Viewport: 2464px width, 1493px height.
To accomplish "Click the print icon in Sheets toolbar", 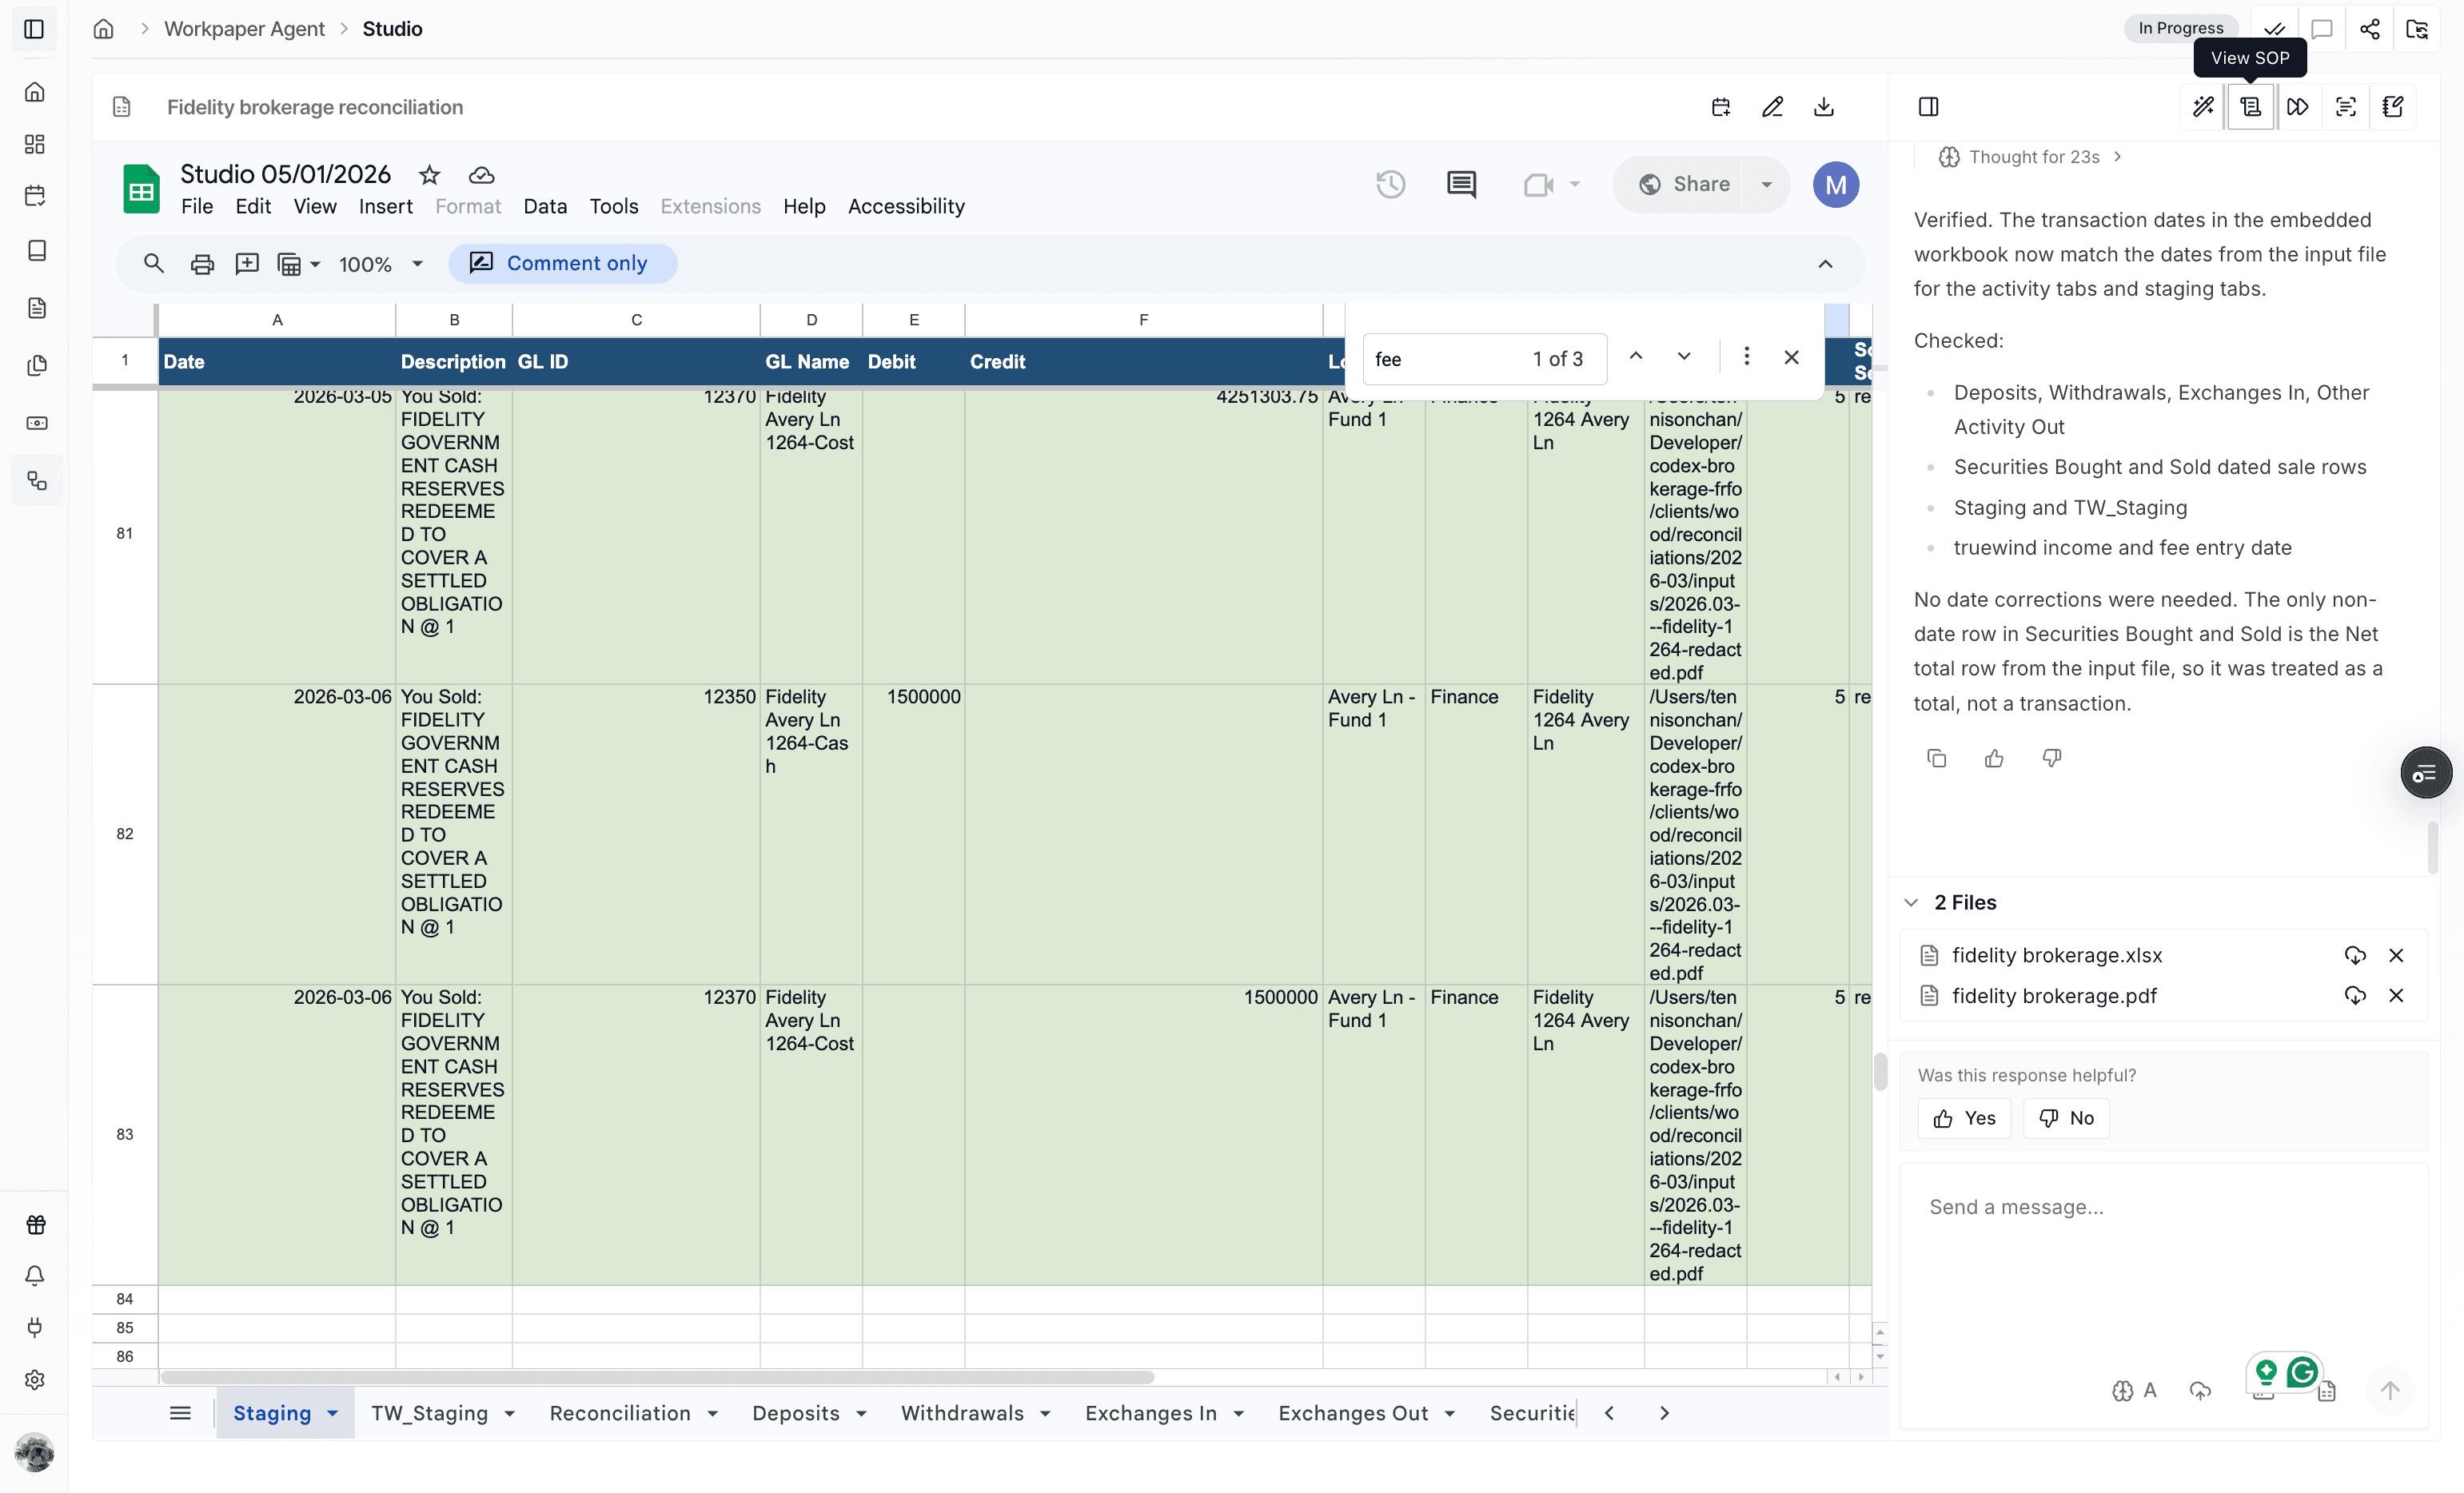I will point(202,264).
